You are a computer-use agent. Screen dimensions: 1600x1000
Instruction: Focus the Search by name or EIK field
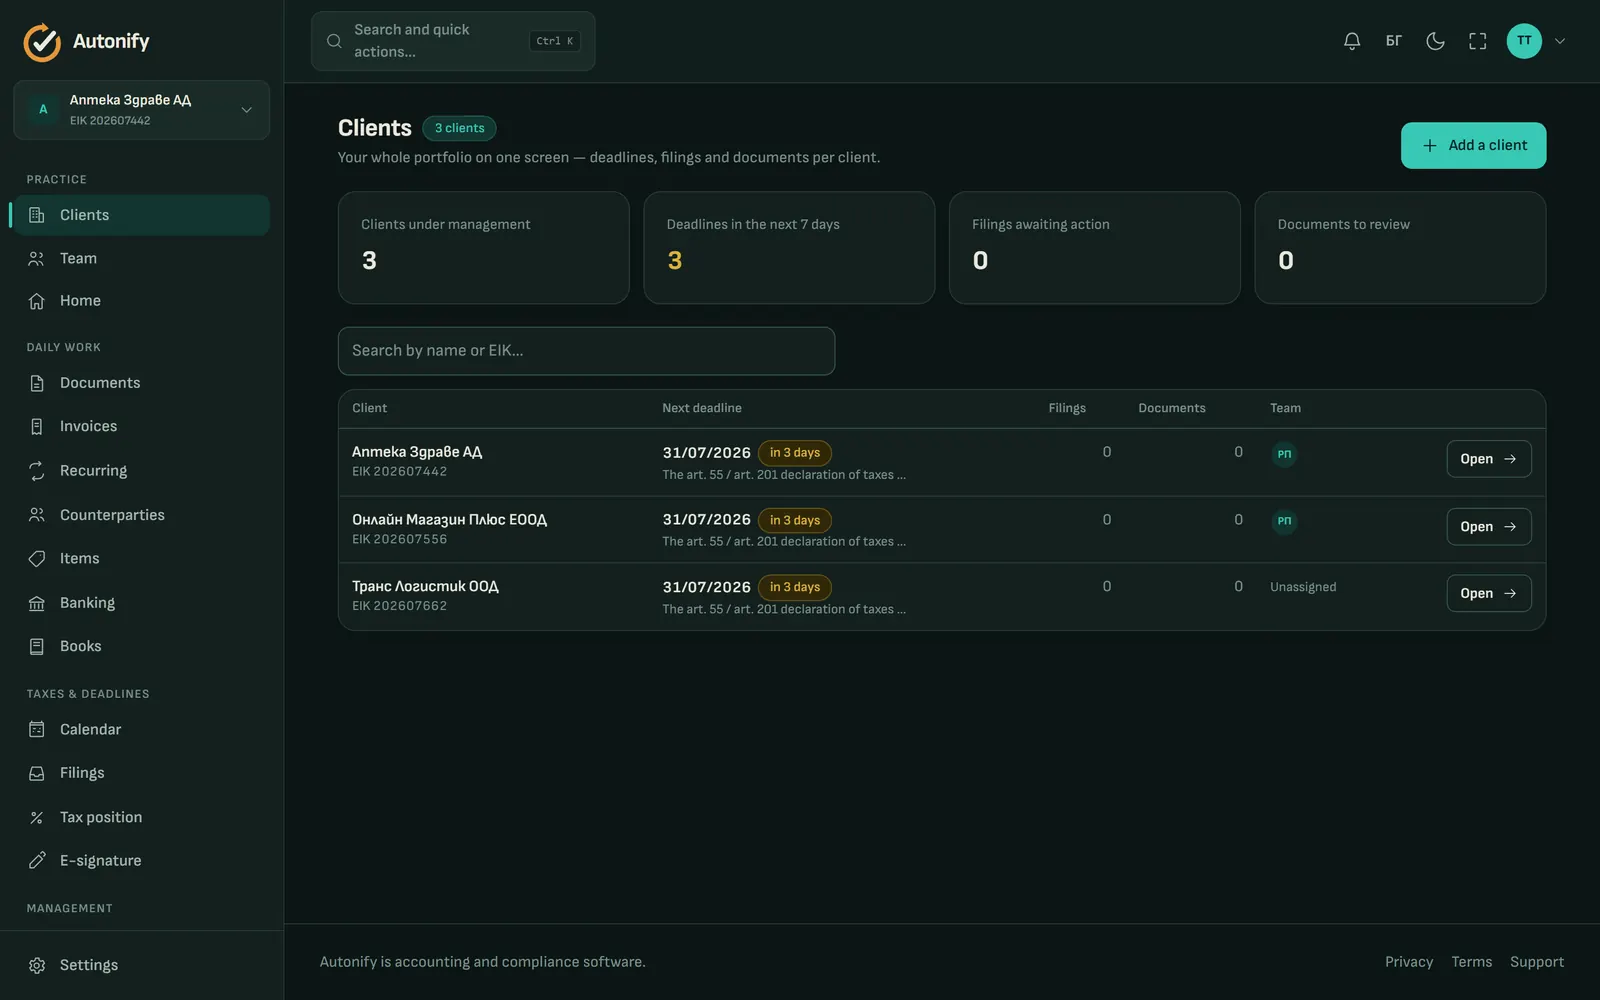pyautogui.click(x=586, y=351)
